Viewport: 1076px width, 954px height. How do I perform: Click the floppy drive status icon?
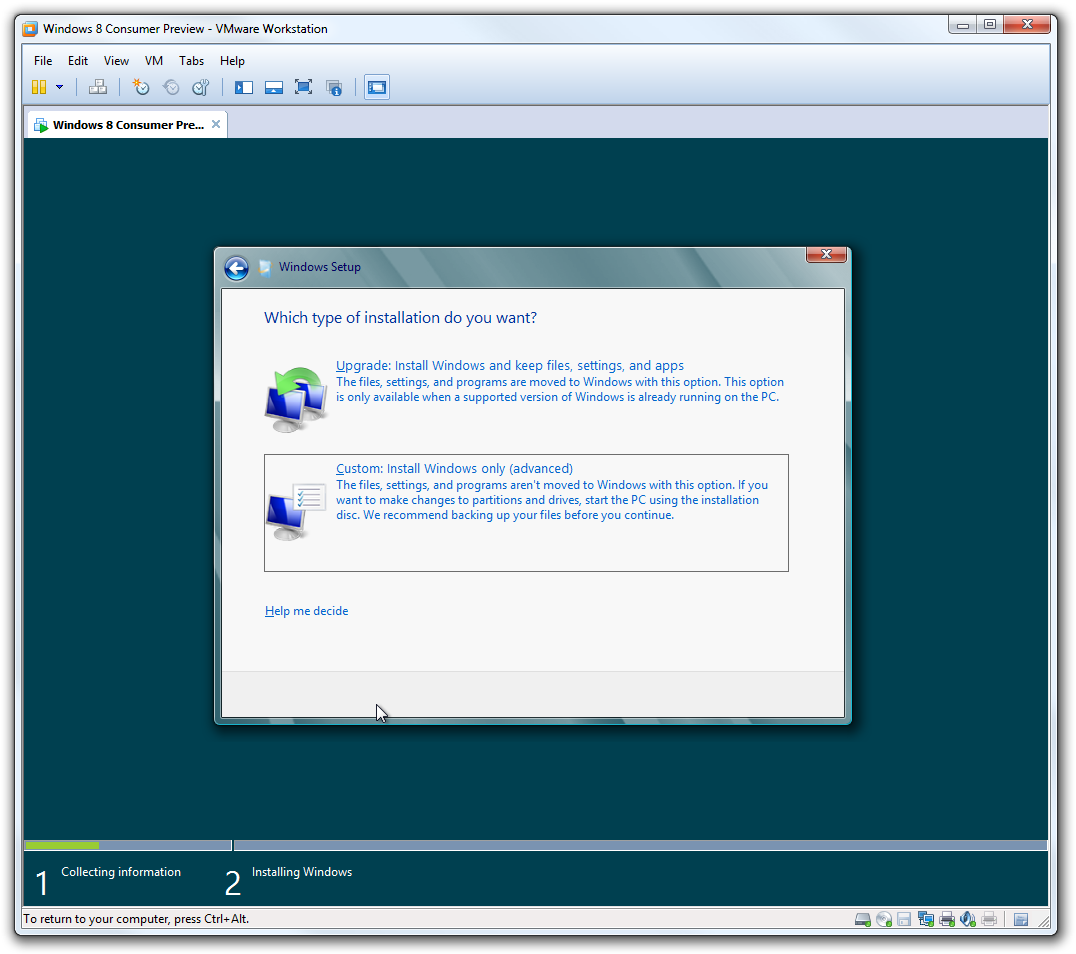[x=904, y=919]
